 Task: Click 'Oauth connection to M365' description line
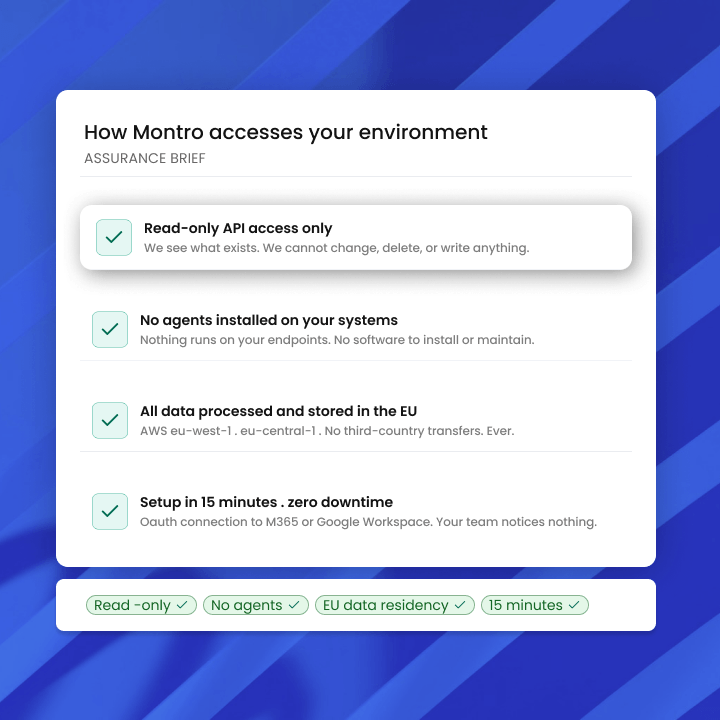(368, 522)
